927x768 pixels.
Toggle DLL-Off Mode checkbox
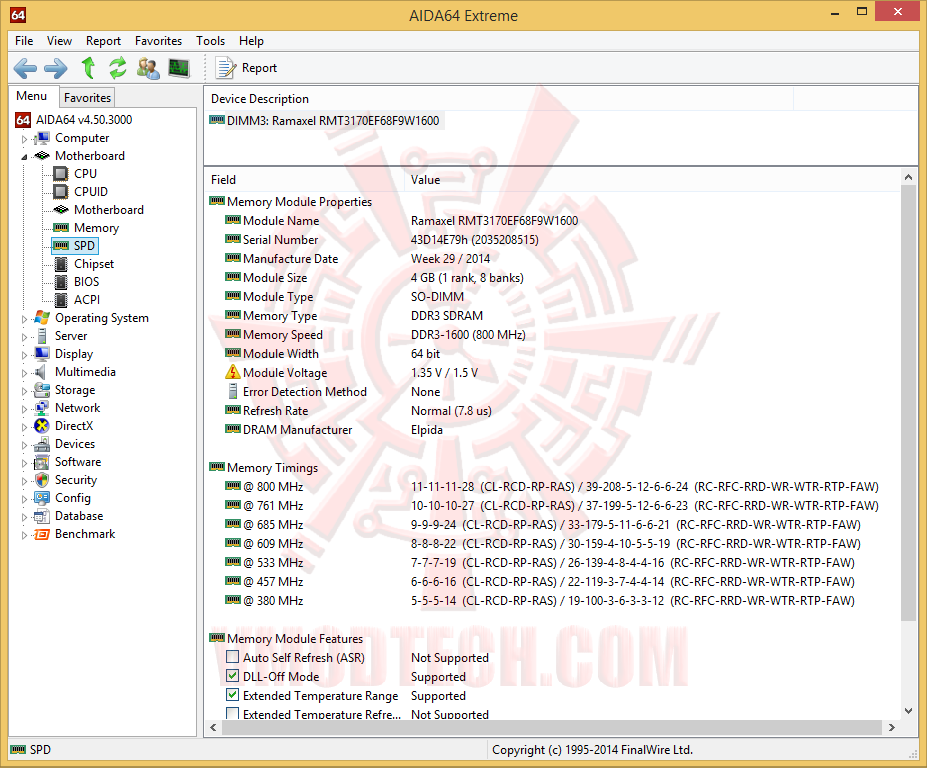tap(233, 676)
